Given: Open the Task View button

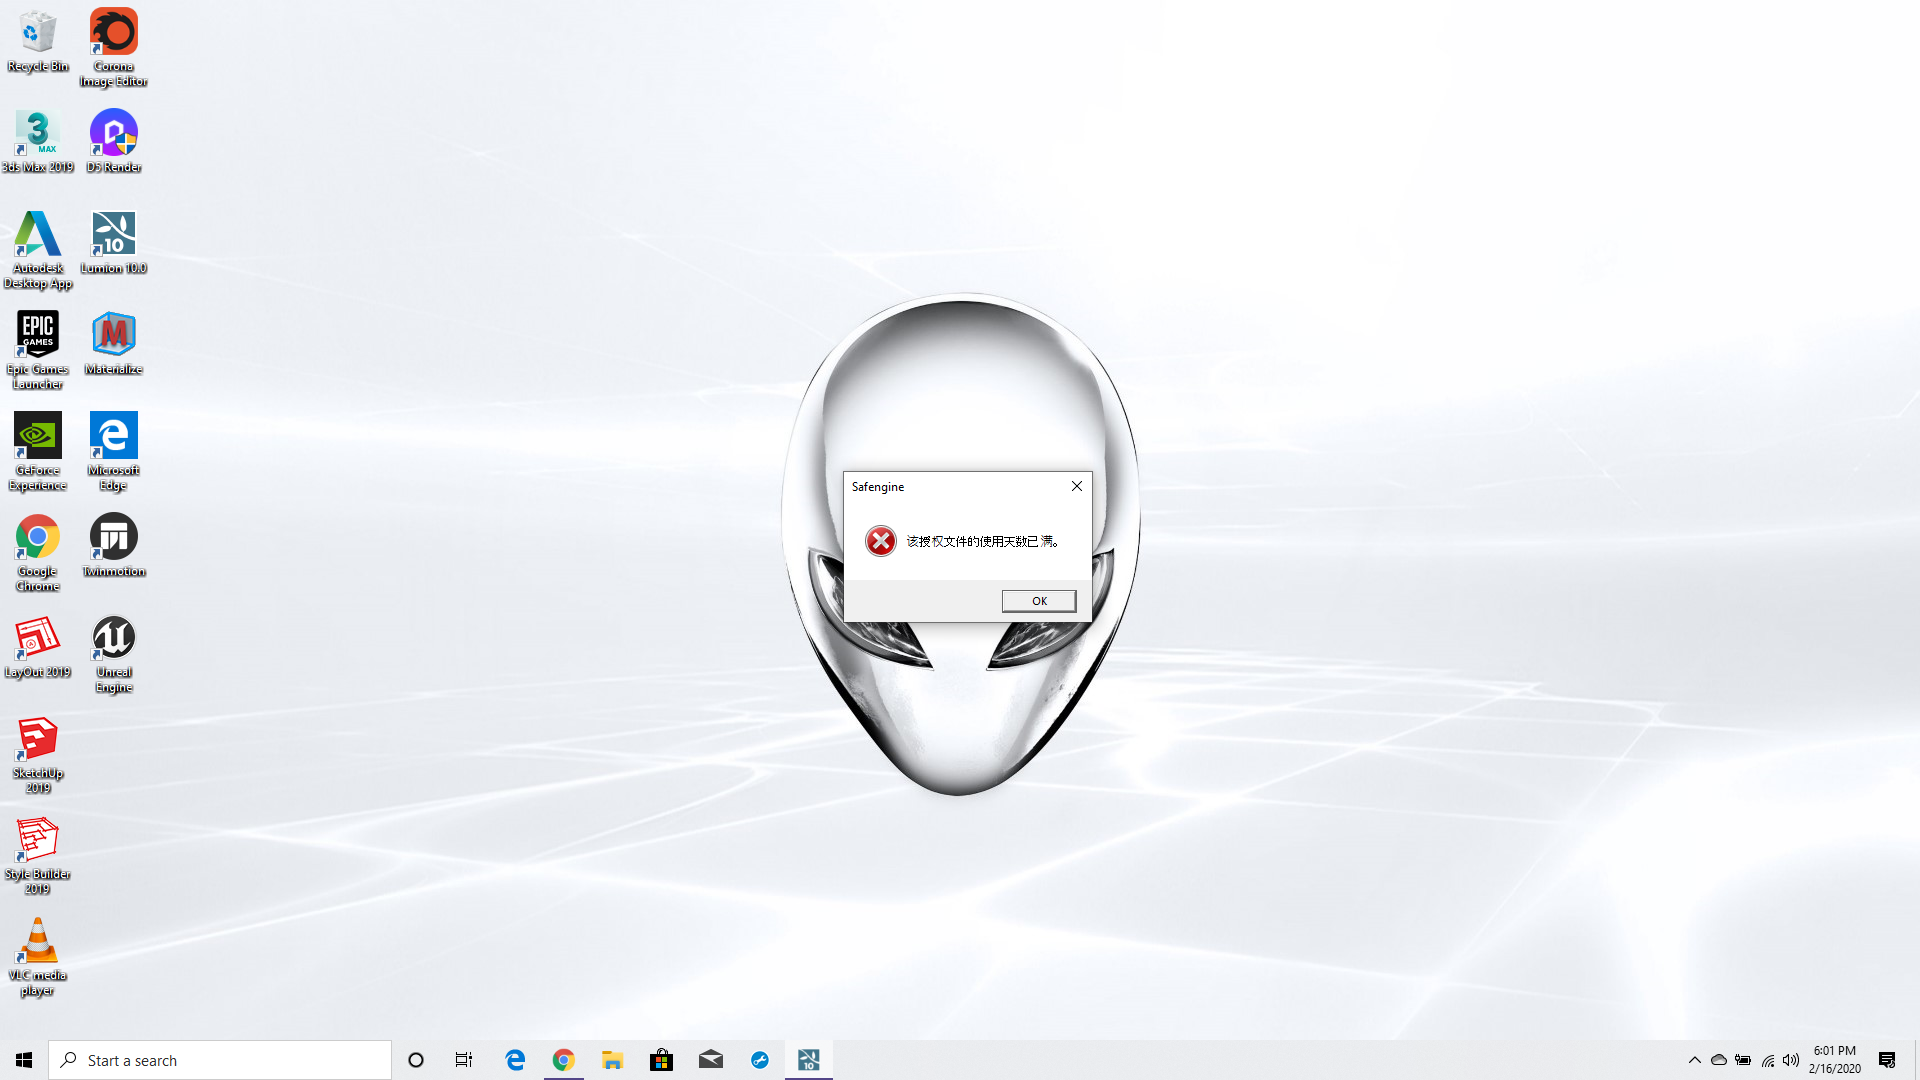Looking at the screenshot, I should (x=464, y=1060).
